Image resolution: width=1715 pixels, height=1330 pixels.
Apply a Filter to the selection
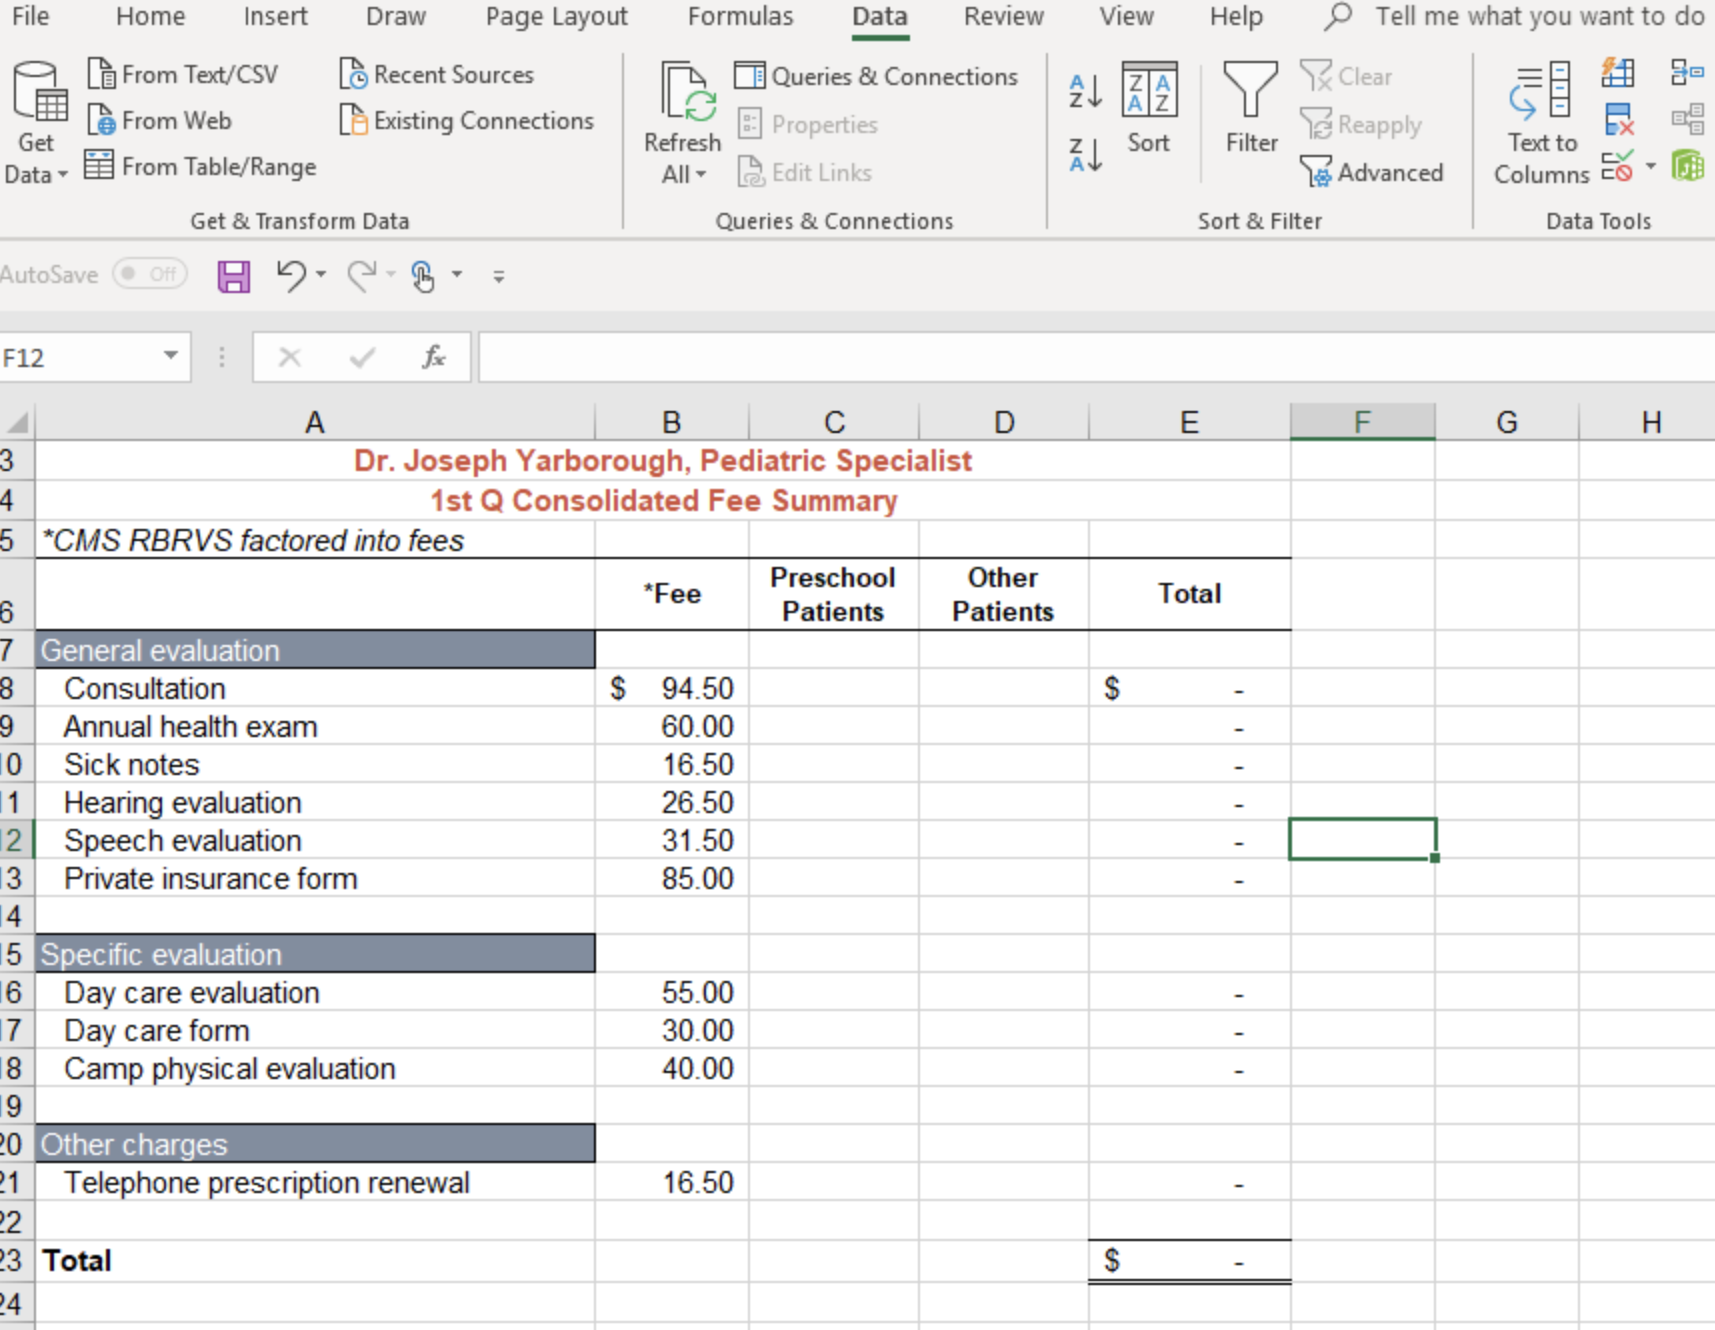1251,110
